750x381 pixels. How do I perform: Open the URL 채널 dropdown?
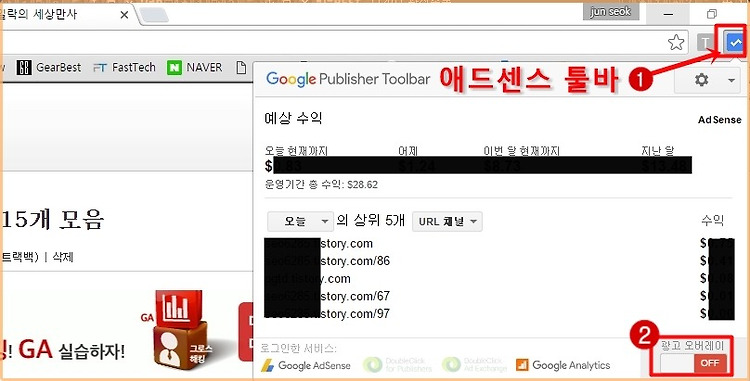pos(447,221)
